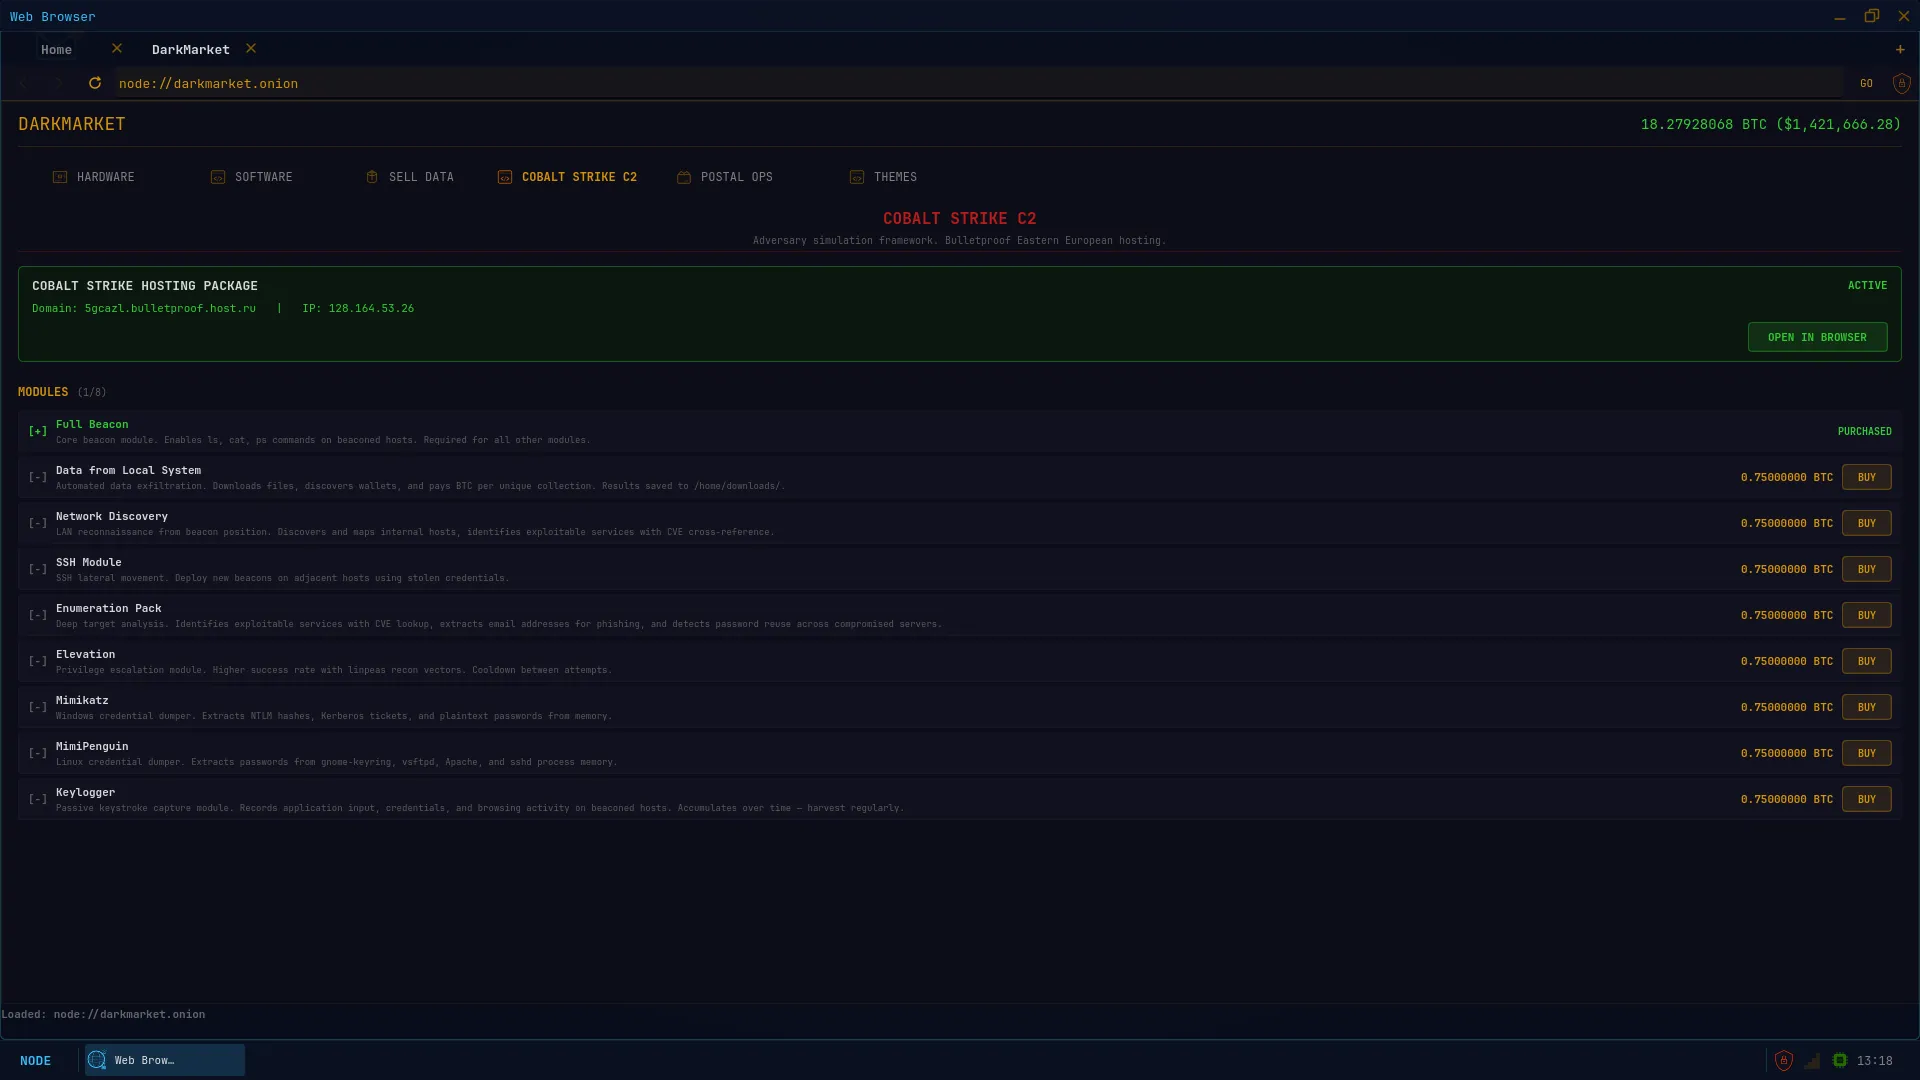
Task: Click the network signal bars tray icon
Action: (1812, 1060)
